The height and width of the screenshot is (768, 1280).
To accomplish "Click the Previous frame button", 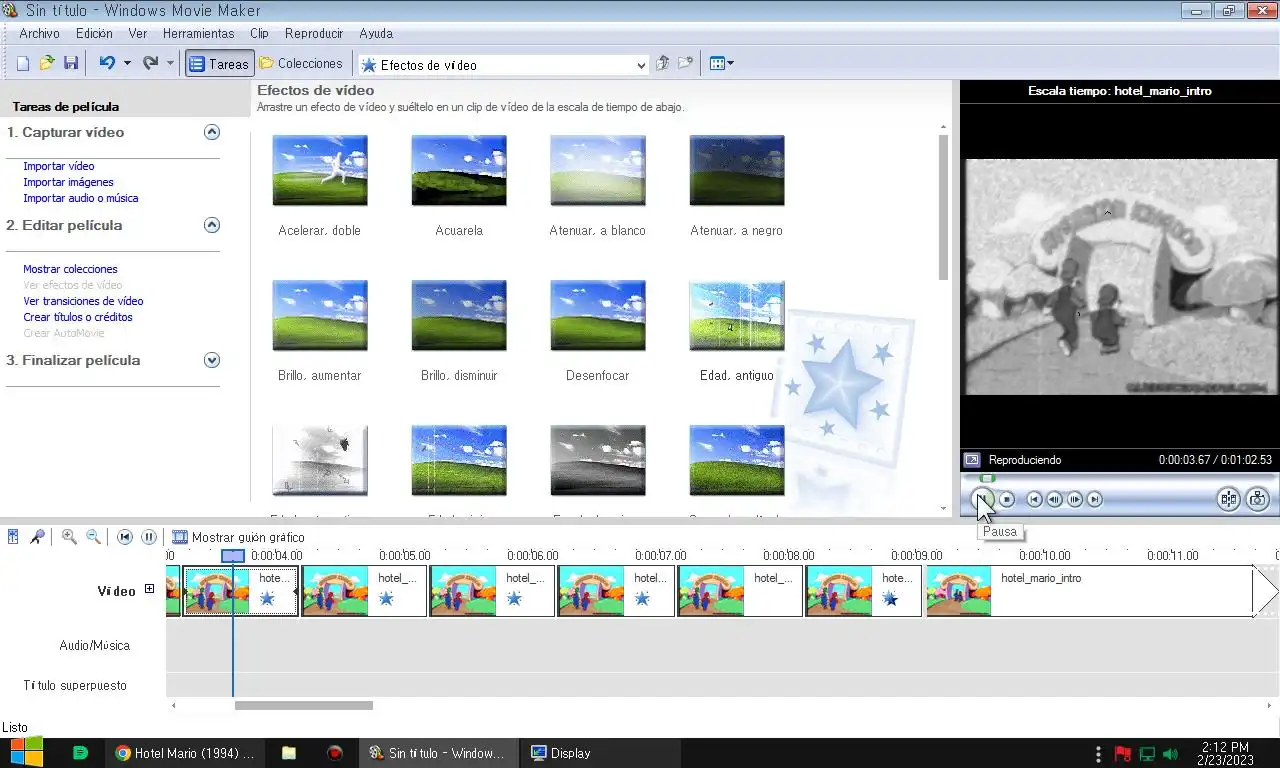I will (x=1055, y=499).
